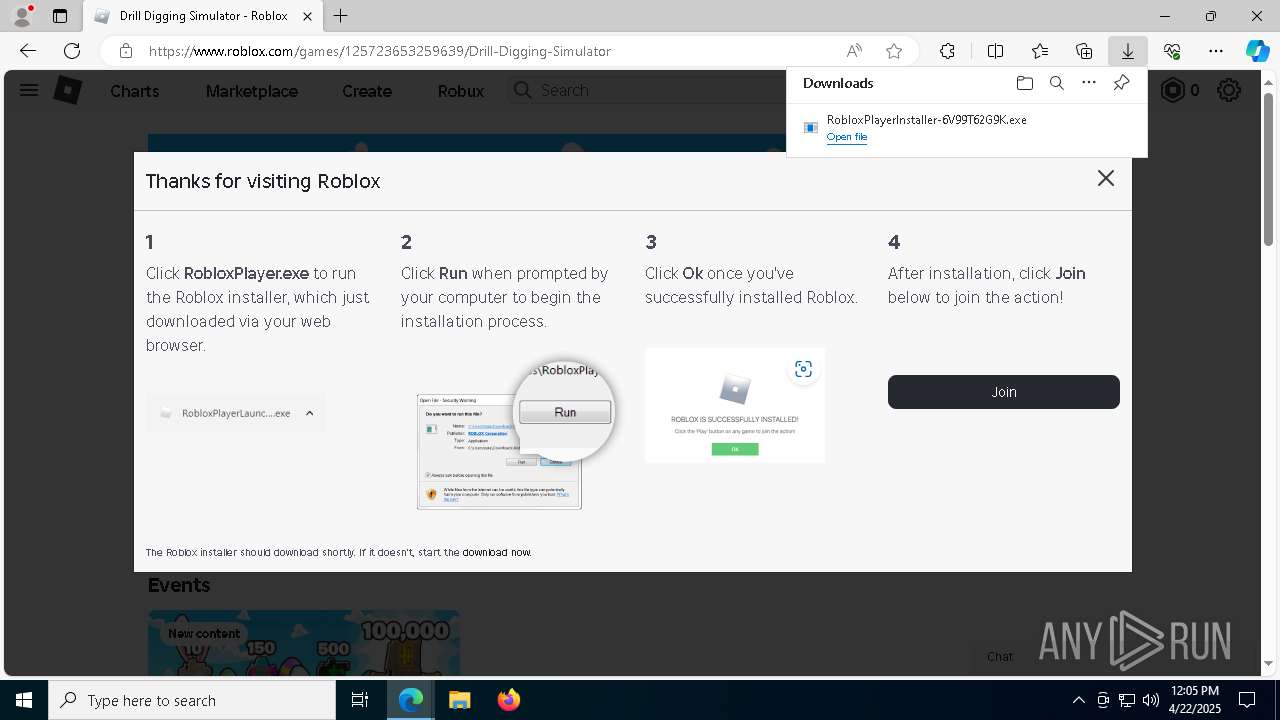Open Browser essentials heart icon
Image resolution: width=1280 pixels, height=720 pixels.
coord(1172,51)
